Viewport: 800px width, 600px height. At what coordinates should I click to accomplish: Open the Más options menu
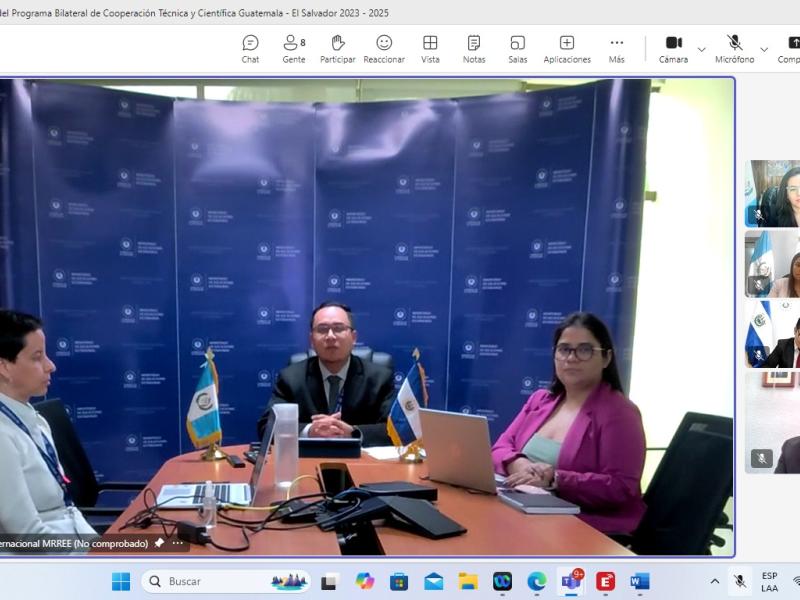pyautogui.click(x=617, y=48)
